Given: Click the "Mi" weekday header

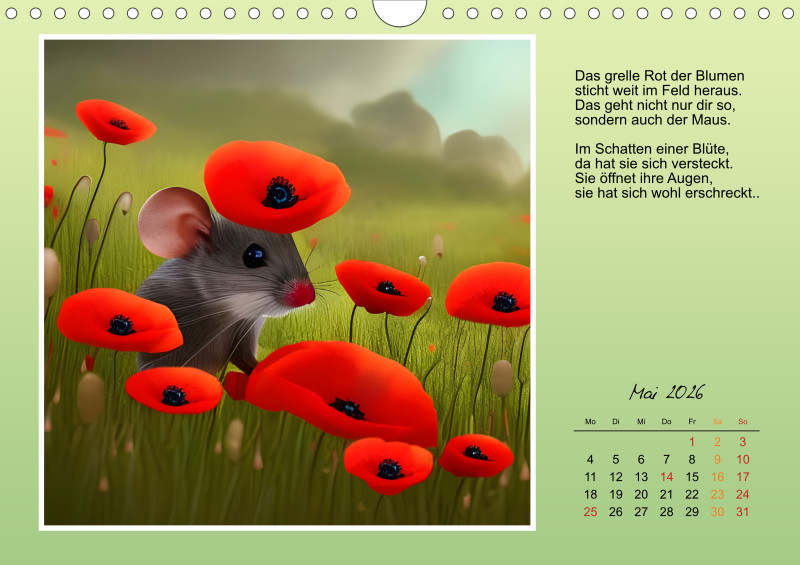Looking at the screenshot, I should pyautogui.click(x=641, y=422).
